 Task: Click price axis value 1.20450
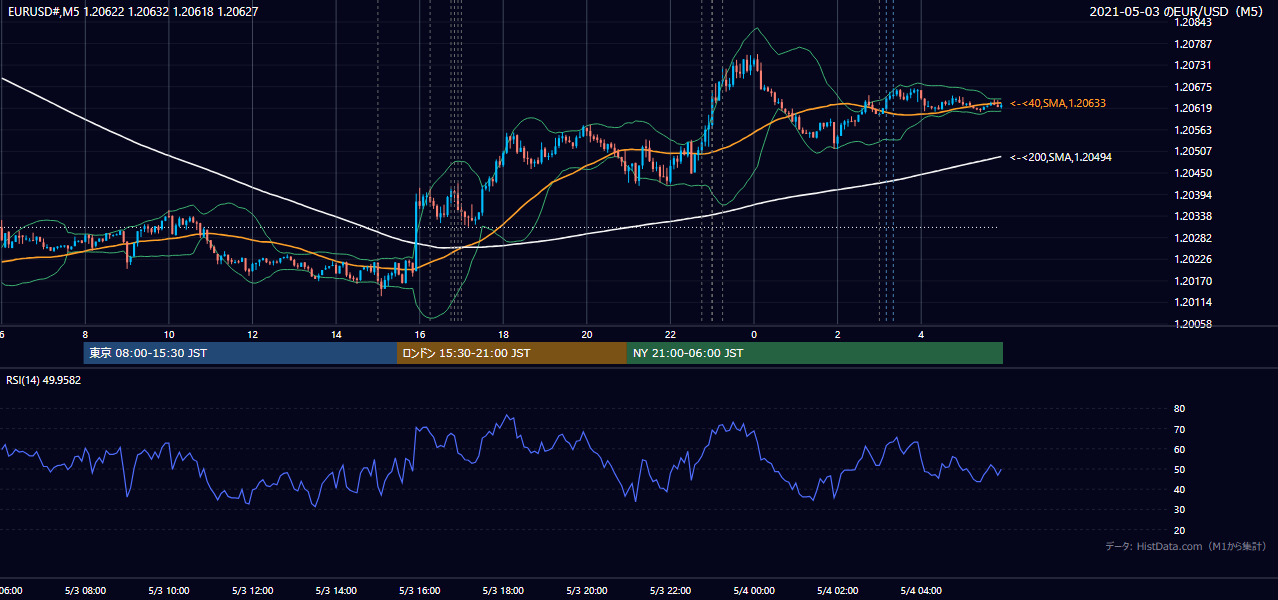[1193, 173]
